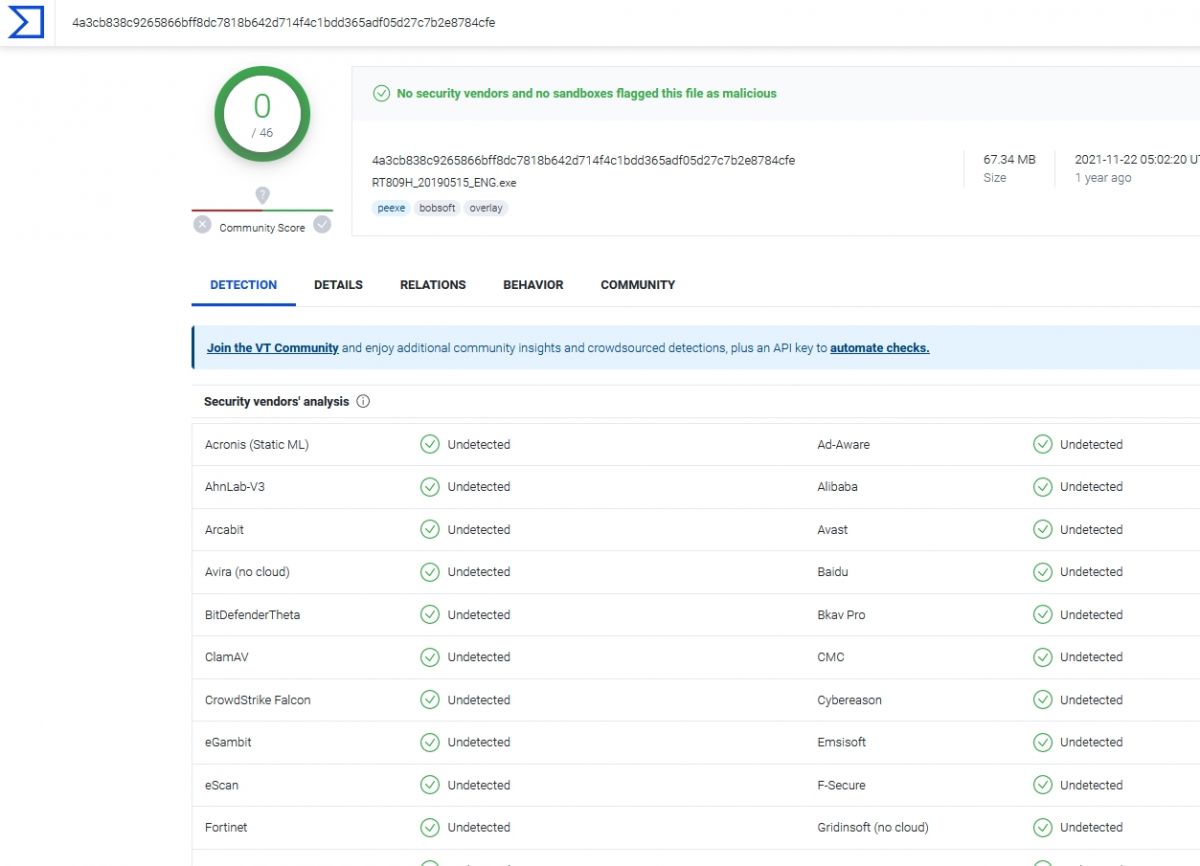Click the Undetected check icon for ClamAV
The height and width of the screenshot is (866, 1200).
[x=430, y=657]
